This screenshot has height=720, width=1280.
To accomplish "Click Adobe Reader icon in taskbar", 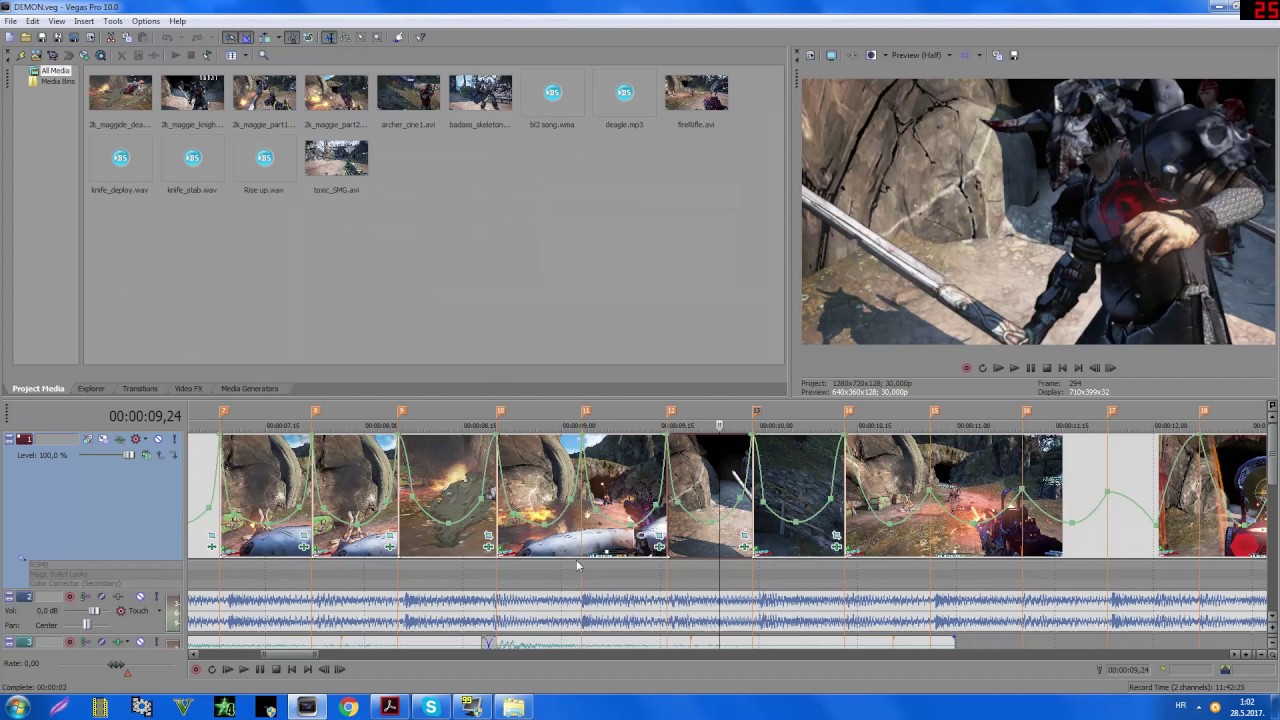I will coord(389,707).
